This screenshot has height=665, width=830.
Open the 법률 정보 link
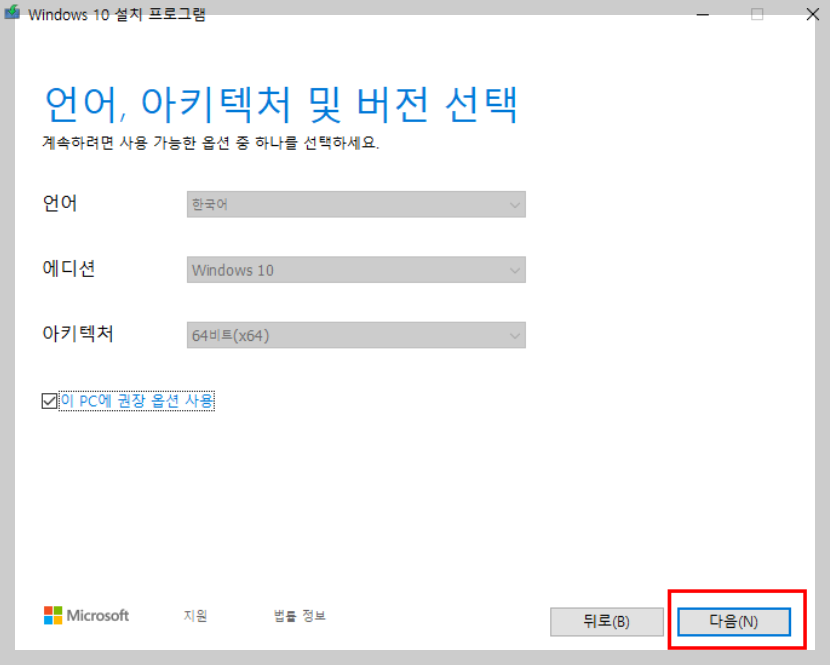(x=300, y=616)
